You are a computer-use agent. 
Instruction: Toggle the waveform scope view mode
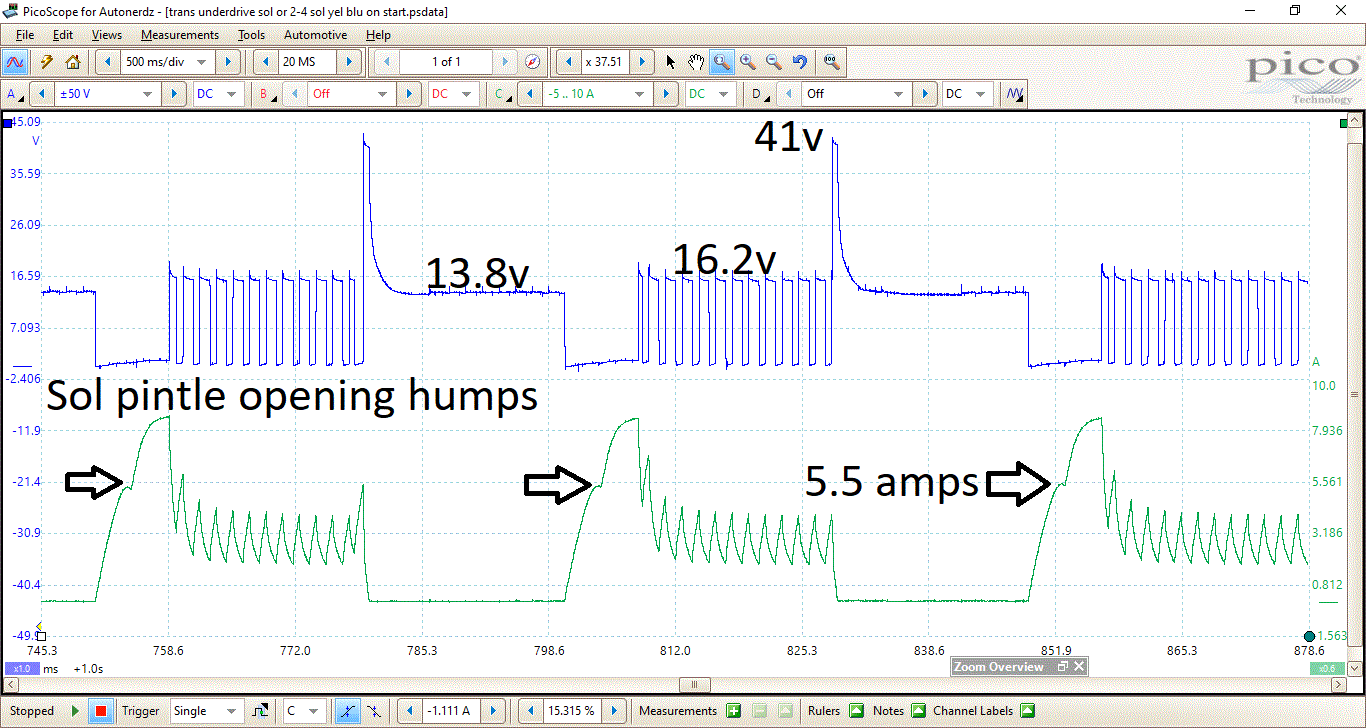(x=14, y=61)
